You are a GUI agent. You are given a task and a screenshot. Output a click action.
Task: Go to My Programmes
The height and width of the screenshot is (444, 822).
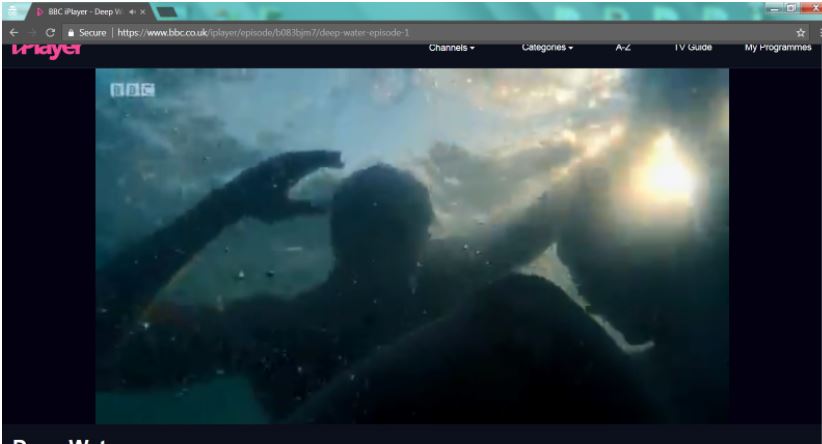click(x=778, y=48)
